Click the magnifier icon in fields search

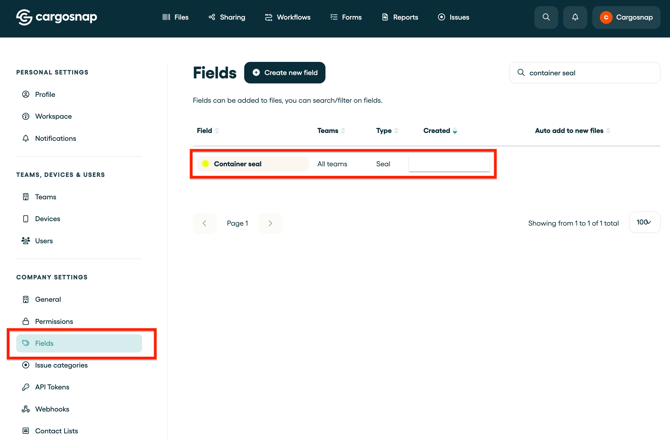point(521,73)
